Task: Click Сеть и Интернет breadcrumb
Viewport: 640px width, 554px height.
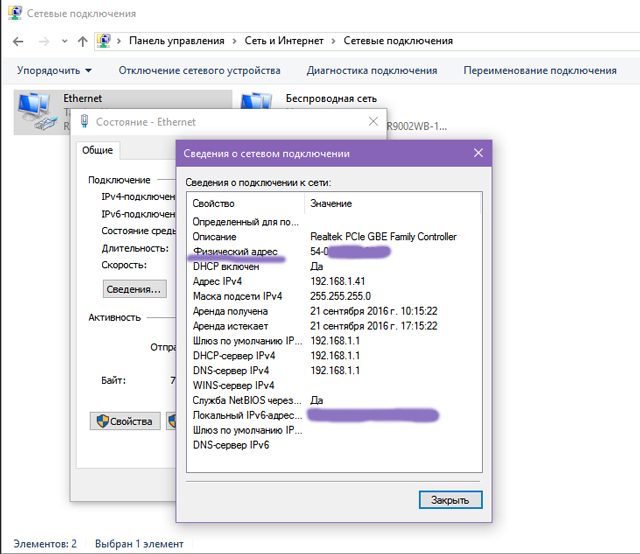Action: tap(284, 41)
